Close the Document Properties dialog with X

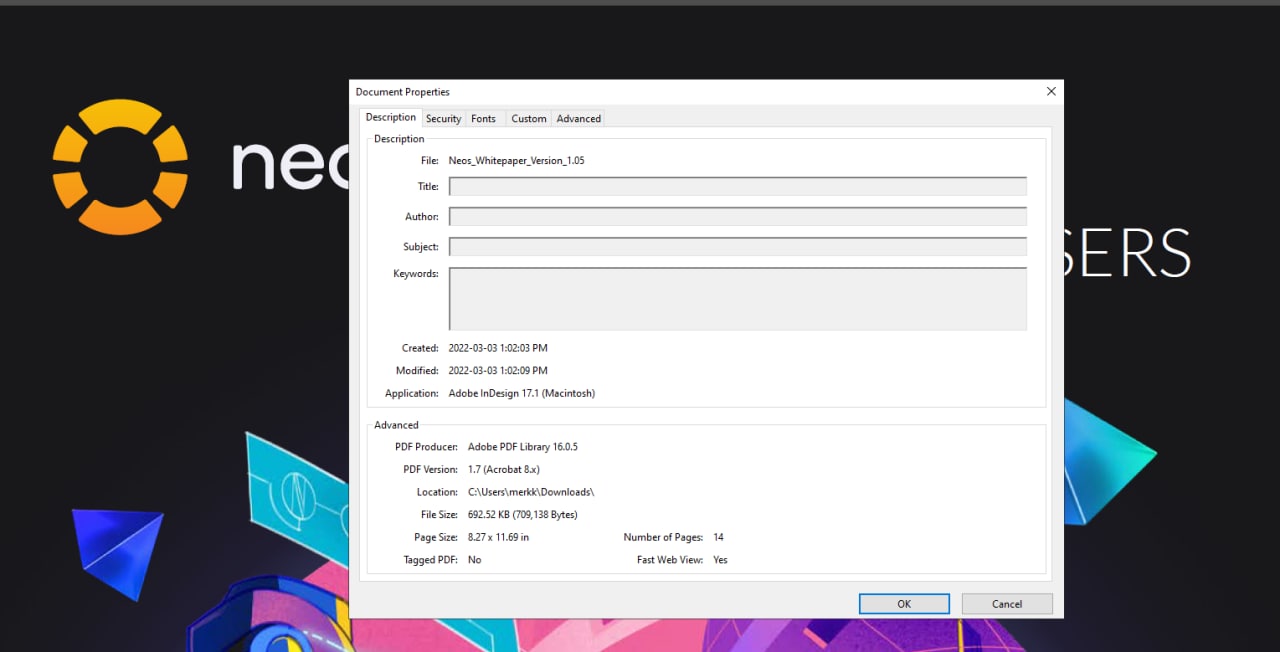[x=1050, y=91]
